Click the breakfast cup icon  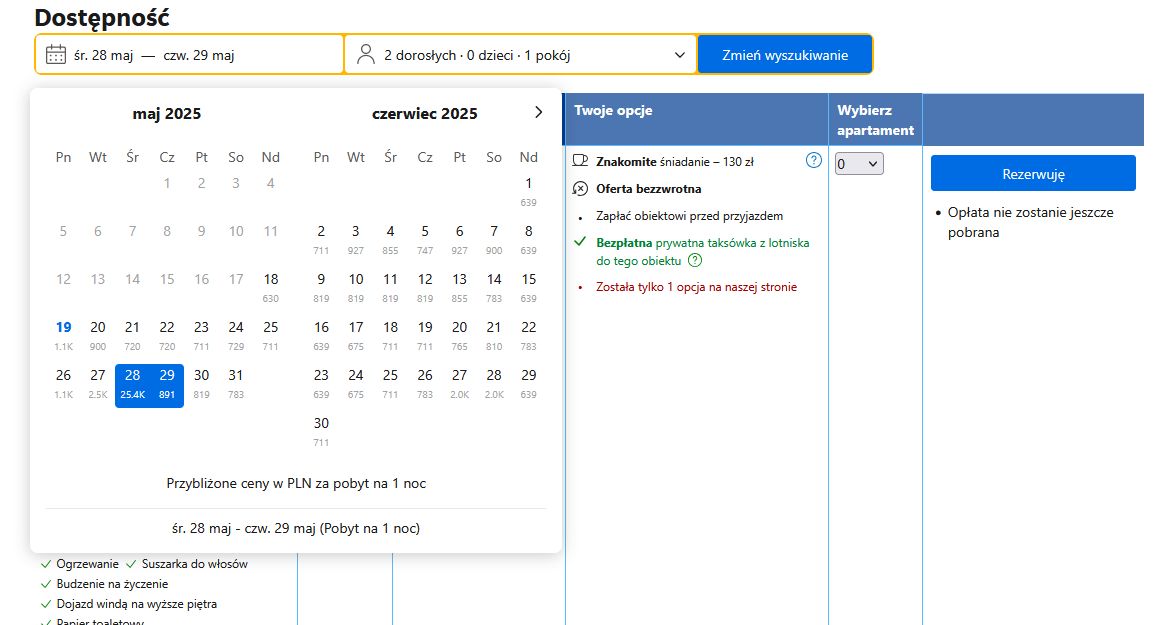pyautogui.click(x=581, y=160)
